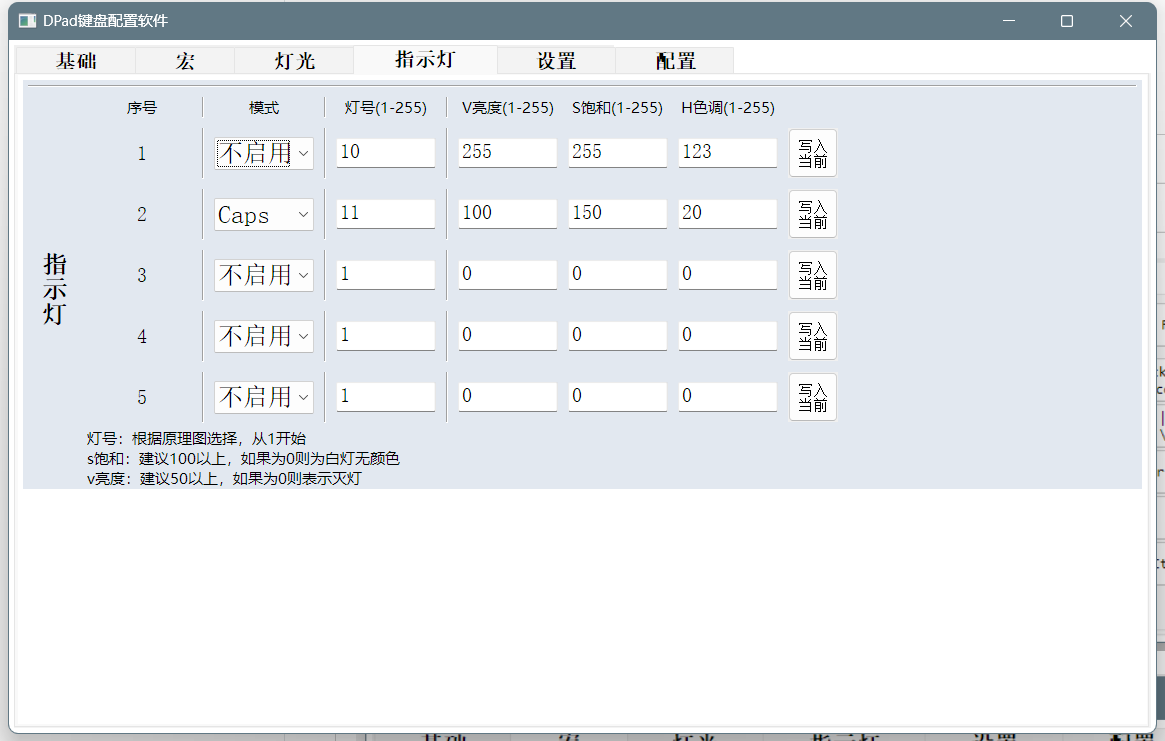Click the V亮度(1-255) column header
The height and width of the screenshot is (741, 1165).
click(507, 108)
